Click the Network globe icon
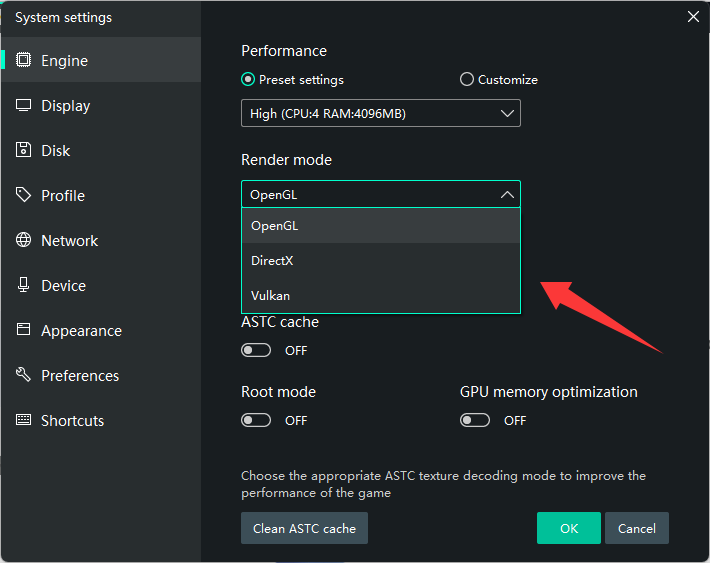This screenshot has width=710, height=563. [x=24, y=240]
